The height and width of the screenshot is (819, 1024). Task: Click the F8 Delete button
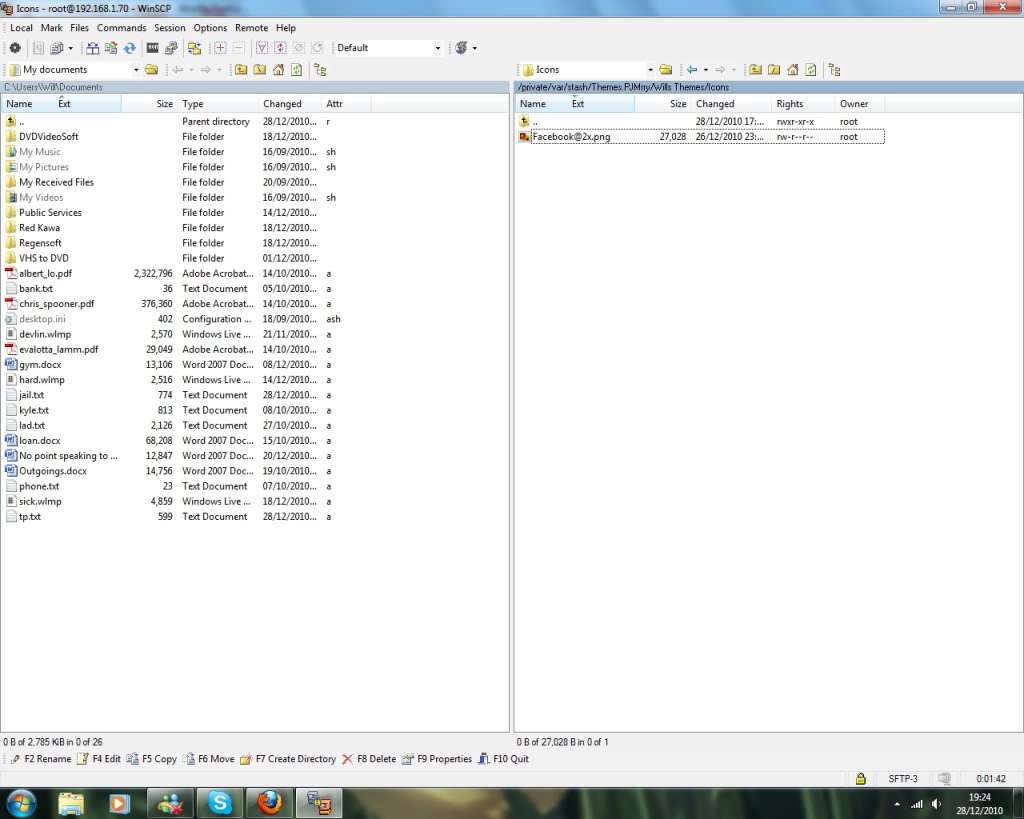pyautogui.click(x=369, y=758)
